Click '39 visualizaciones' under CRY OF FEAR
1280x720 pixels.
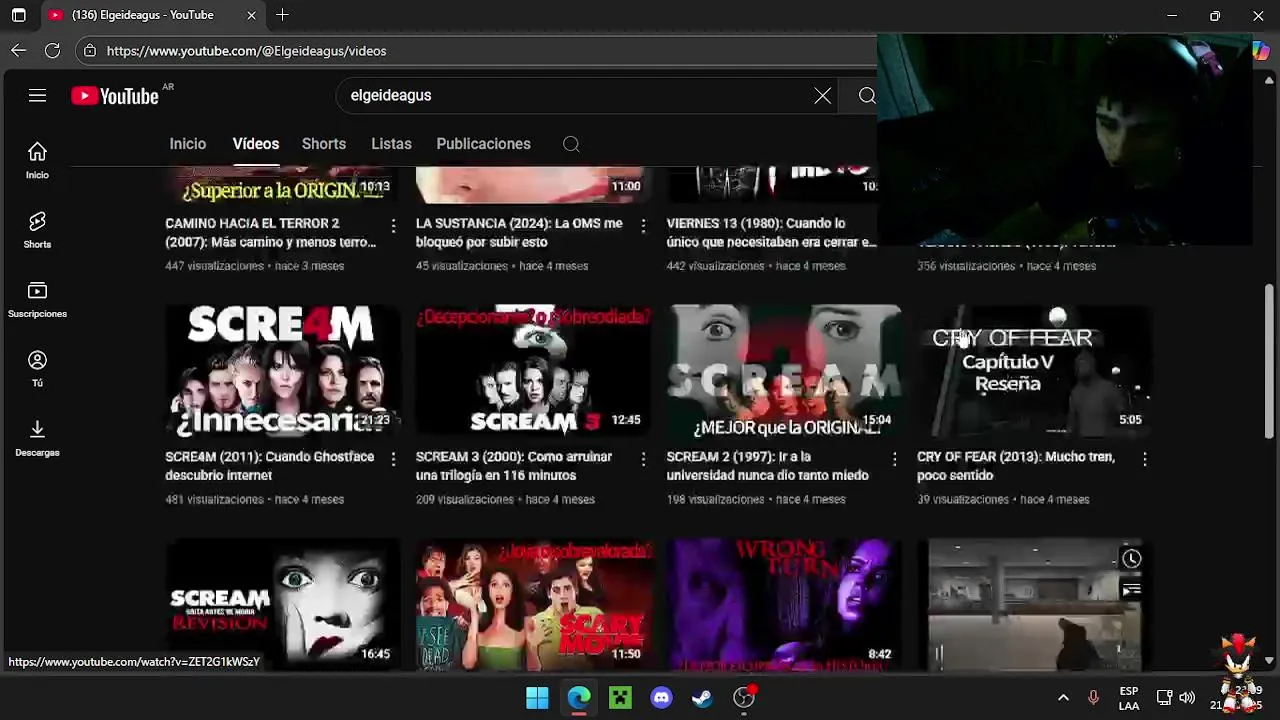coord(963,499)
